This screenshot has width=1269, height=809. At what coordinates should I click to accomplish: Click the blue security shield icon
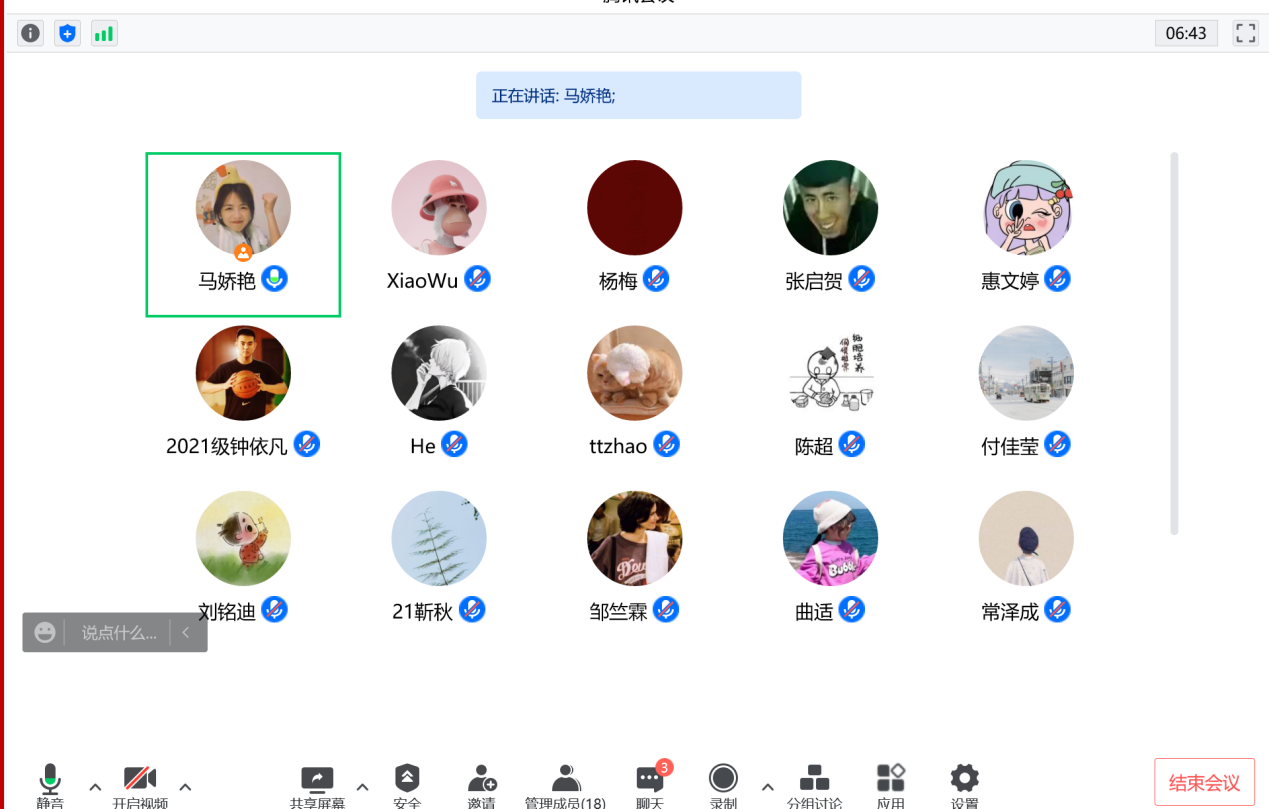[x=67, y=33]
